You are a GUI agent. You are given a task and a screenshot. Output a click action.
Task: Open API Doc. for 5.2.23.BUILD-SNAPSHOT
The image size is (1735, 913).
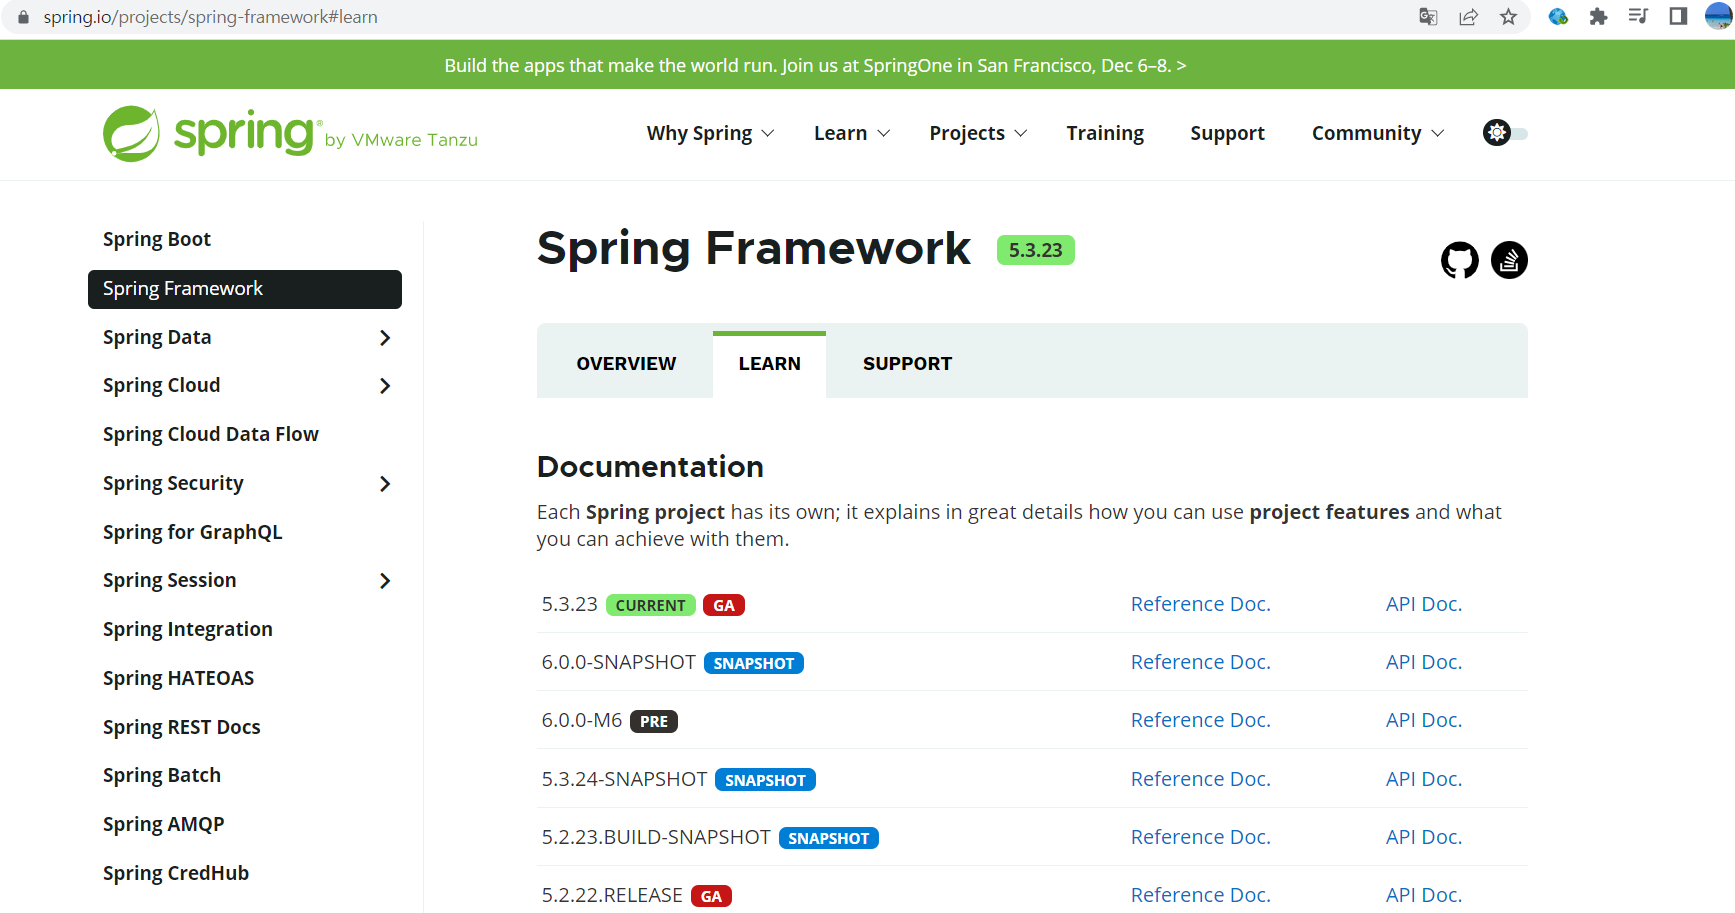click(1424, 837)
